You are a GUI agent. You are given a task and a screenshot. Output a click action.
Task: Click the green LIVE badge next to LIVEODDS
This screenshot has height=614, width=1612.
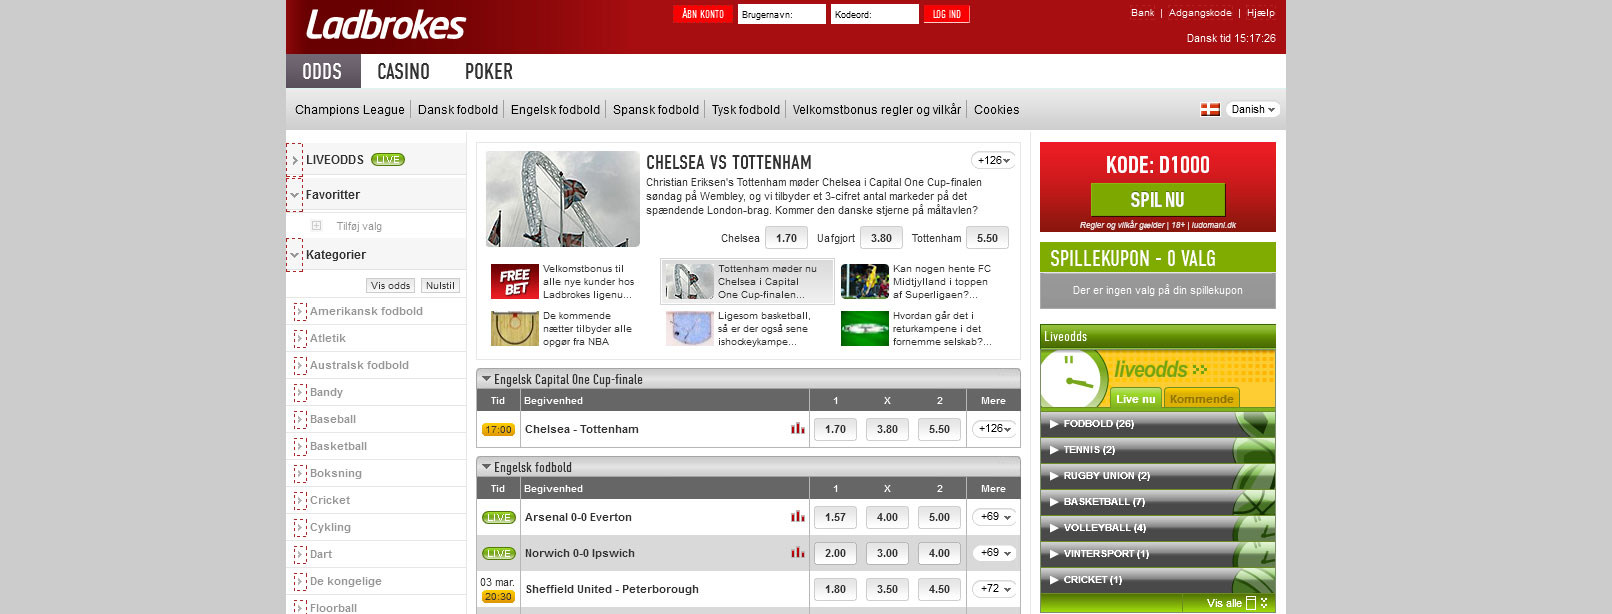(388, 160)
